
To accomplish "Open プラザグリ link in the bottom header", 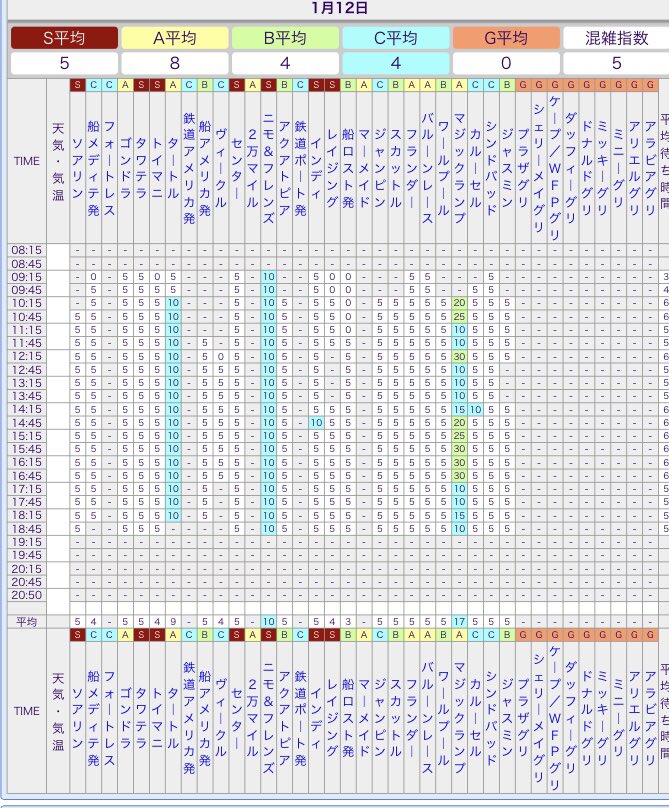I will click(523, 718).
